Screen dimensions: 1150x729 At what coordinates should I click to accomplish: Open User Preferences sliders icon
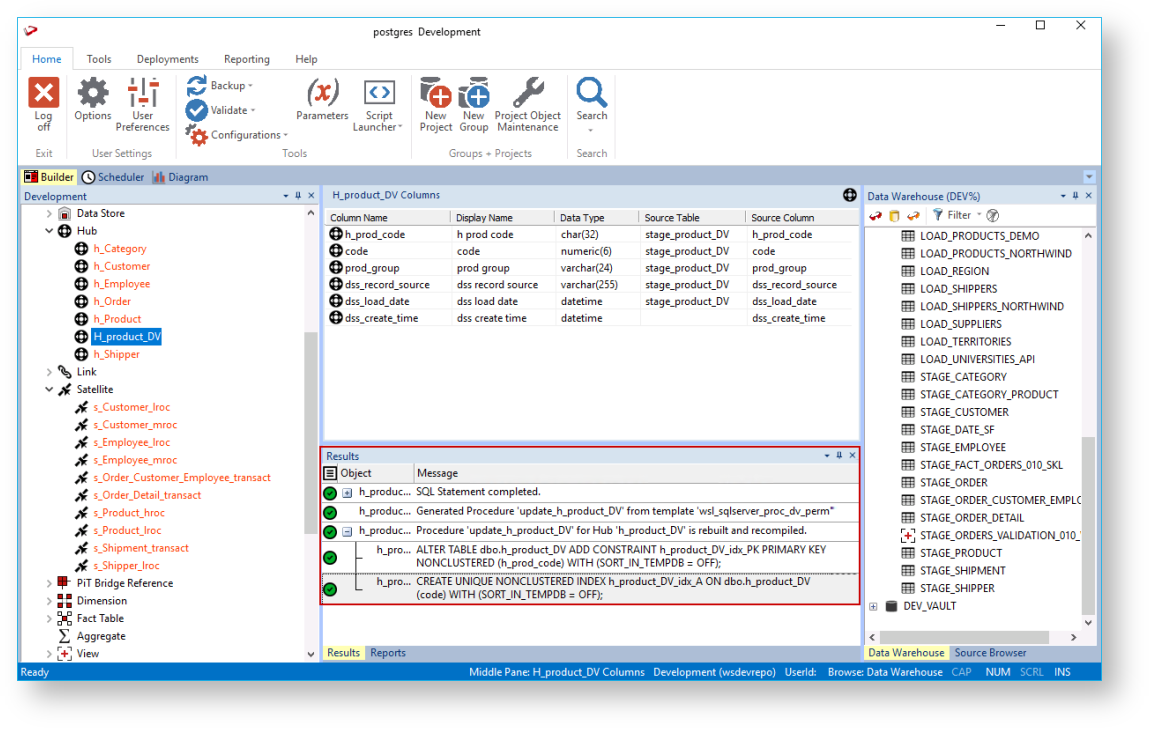click(x=143, y=94)
